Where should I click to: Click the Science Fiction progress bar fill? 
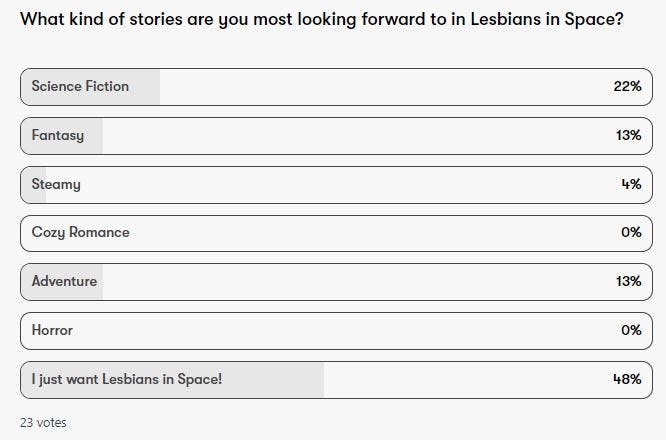tap(145, 86)
